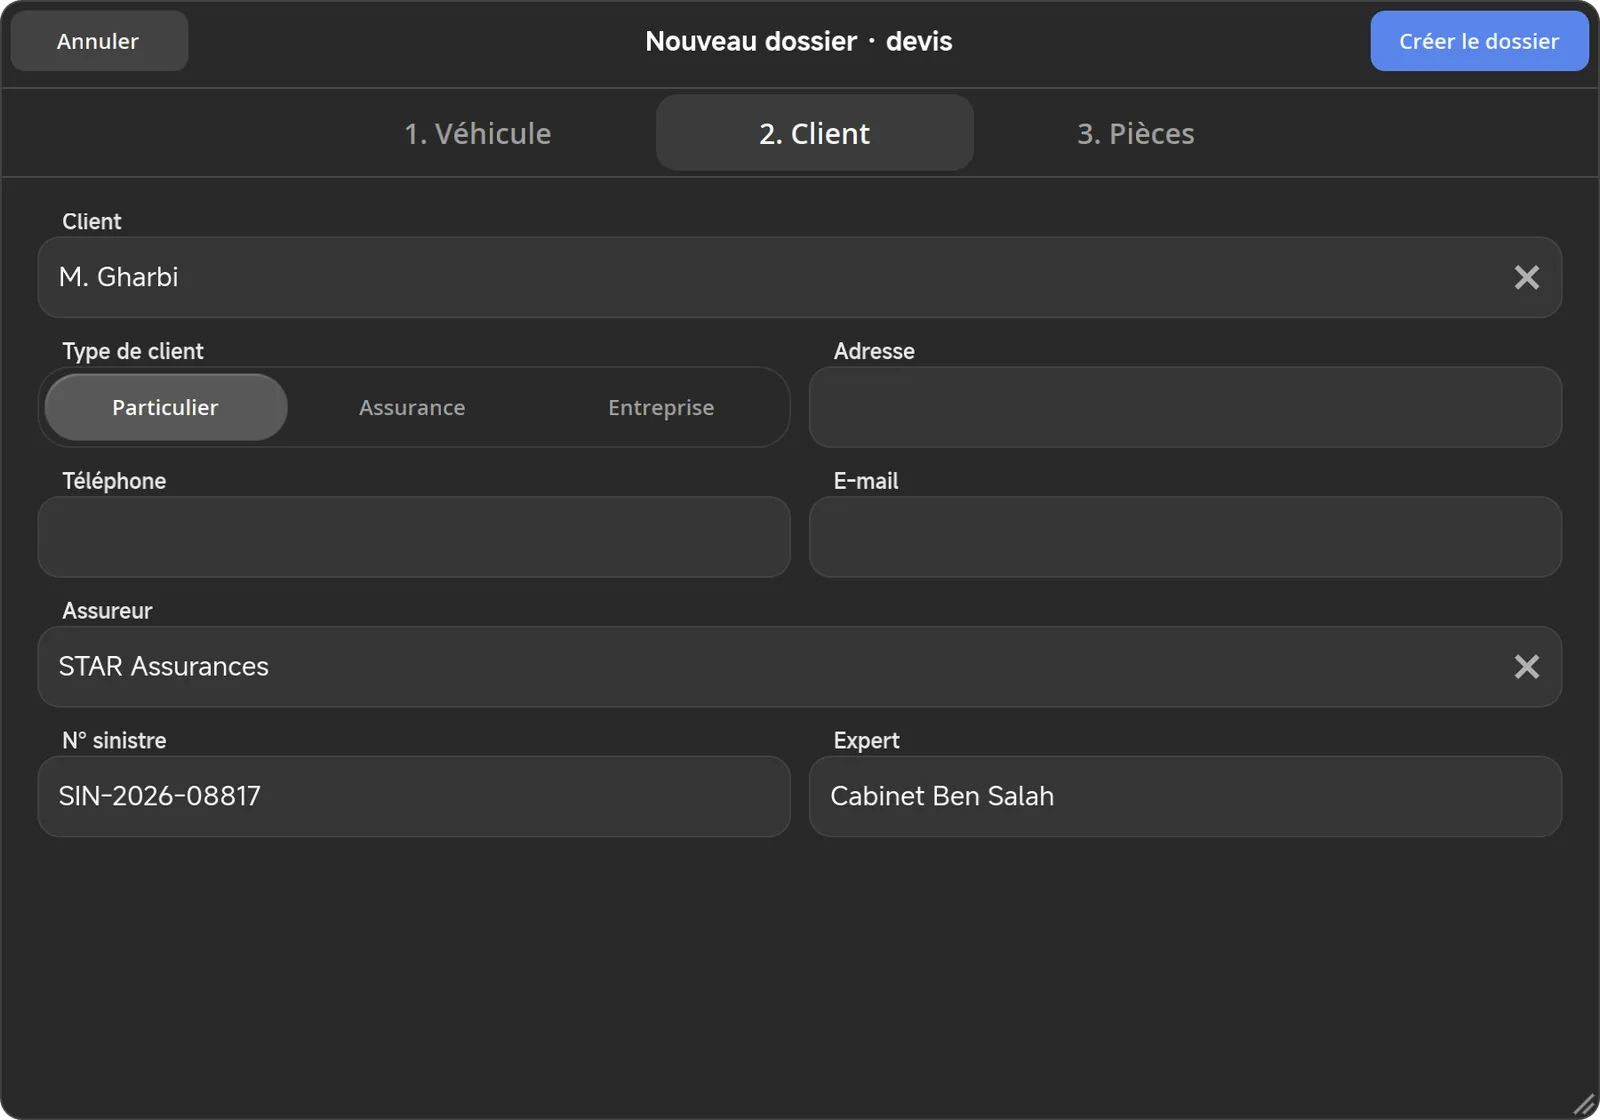Image resolution: width=1600 pixels, height=1120 pixels.
Task: Clear the M. Gharbi client field
Action: coord(1526,277)
